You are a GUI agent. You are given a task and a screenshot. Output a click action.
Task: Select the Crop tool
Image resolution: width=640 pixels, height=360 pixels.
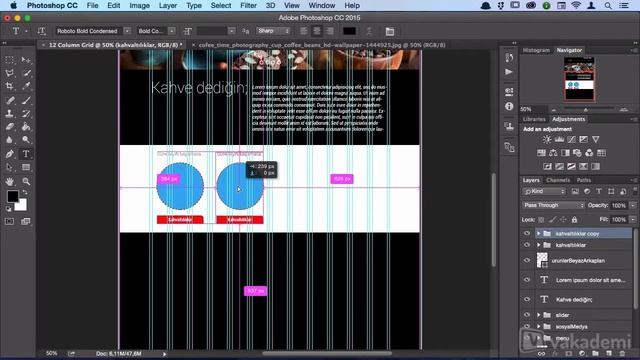[x=9, y=87]
